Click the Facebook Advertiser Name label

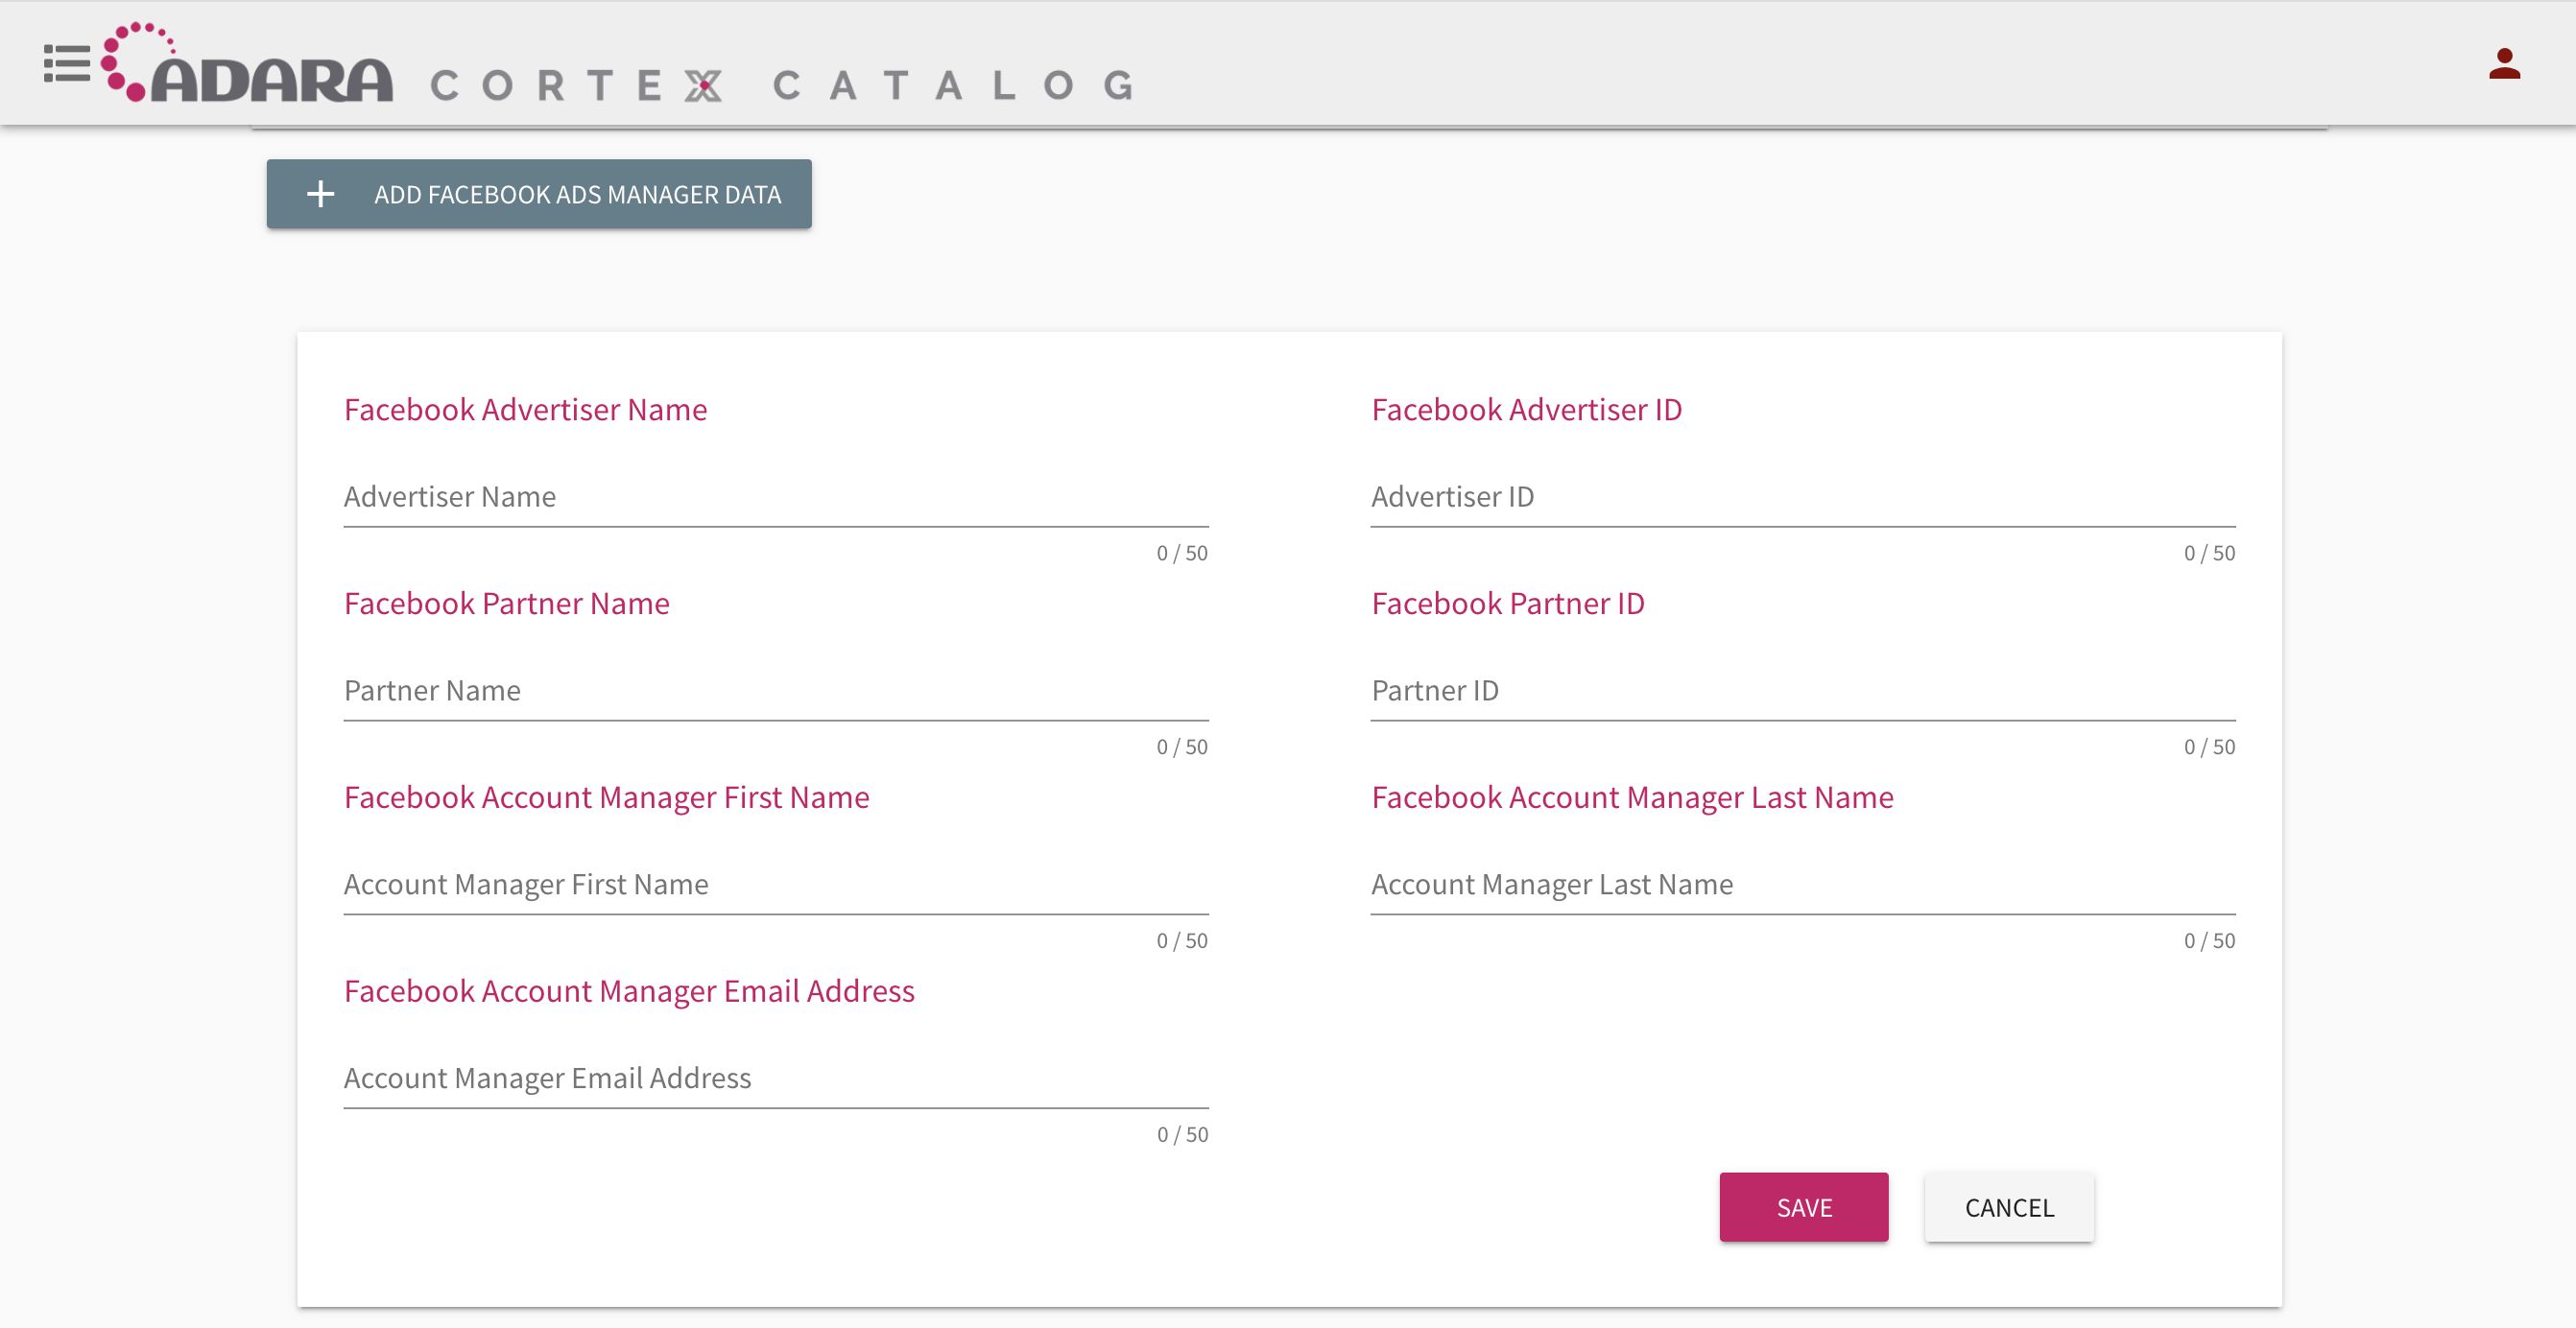pos(525,410)
